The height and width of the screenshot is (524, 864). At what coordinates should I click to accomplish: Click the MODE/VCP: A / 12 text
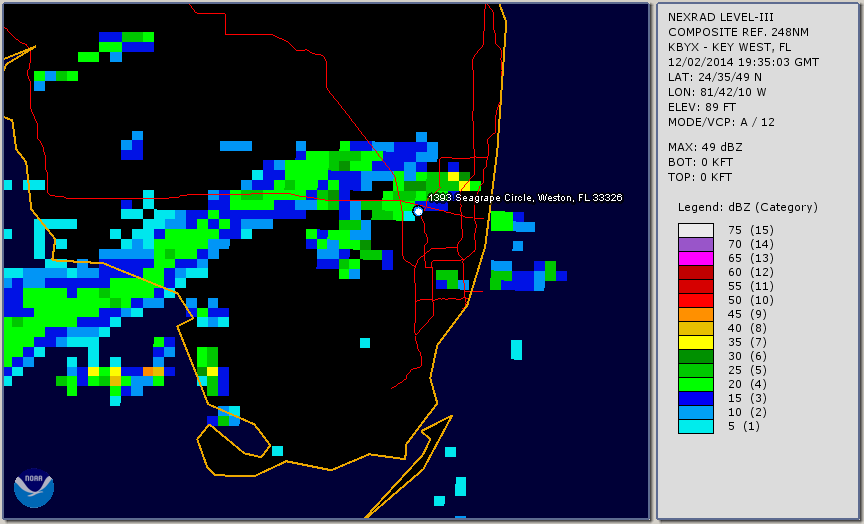(x=721, y=122)
